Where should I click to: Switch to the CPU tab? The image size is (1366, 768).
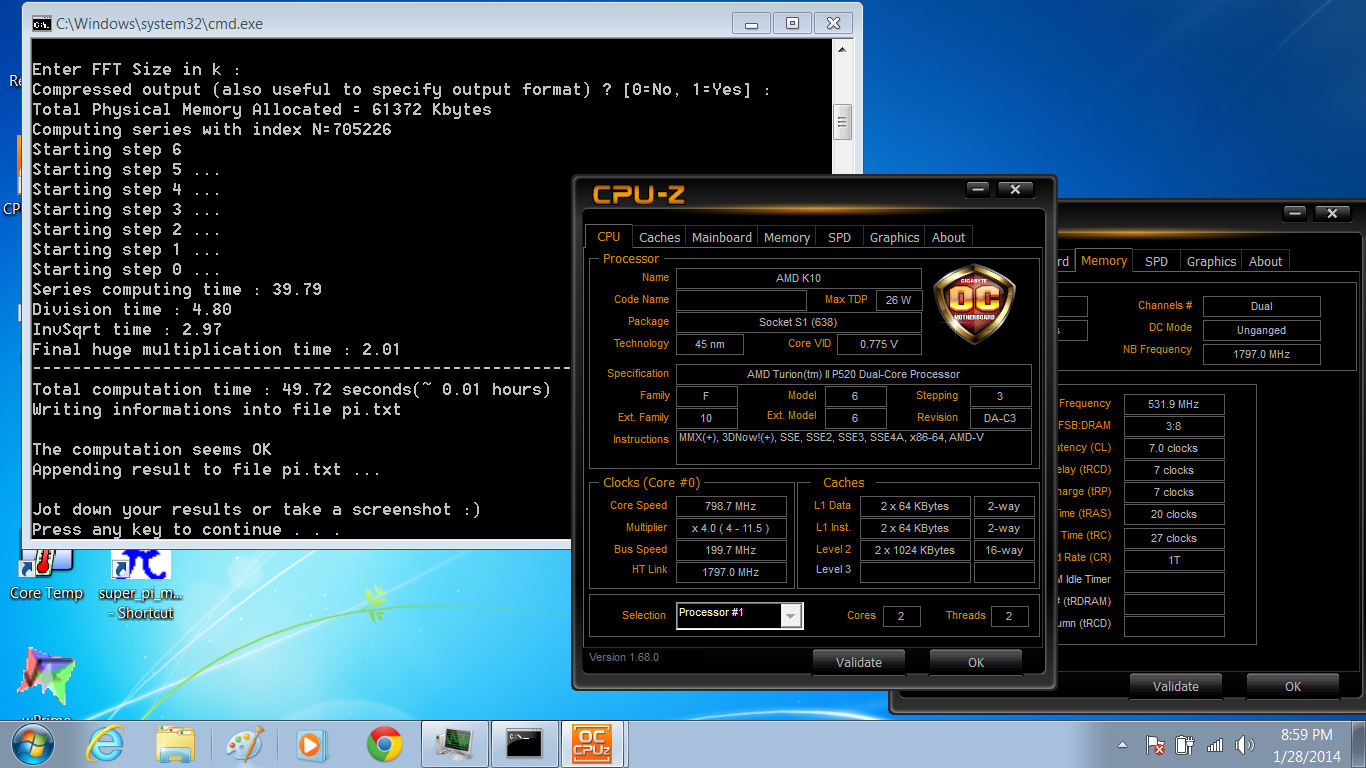click(608, 237)
